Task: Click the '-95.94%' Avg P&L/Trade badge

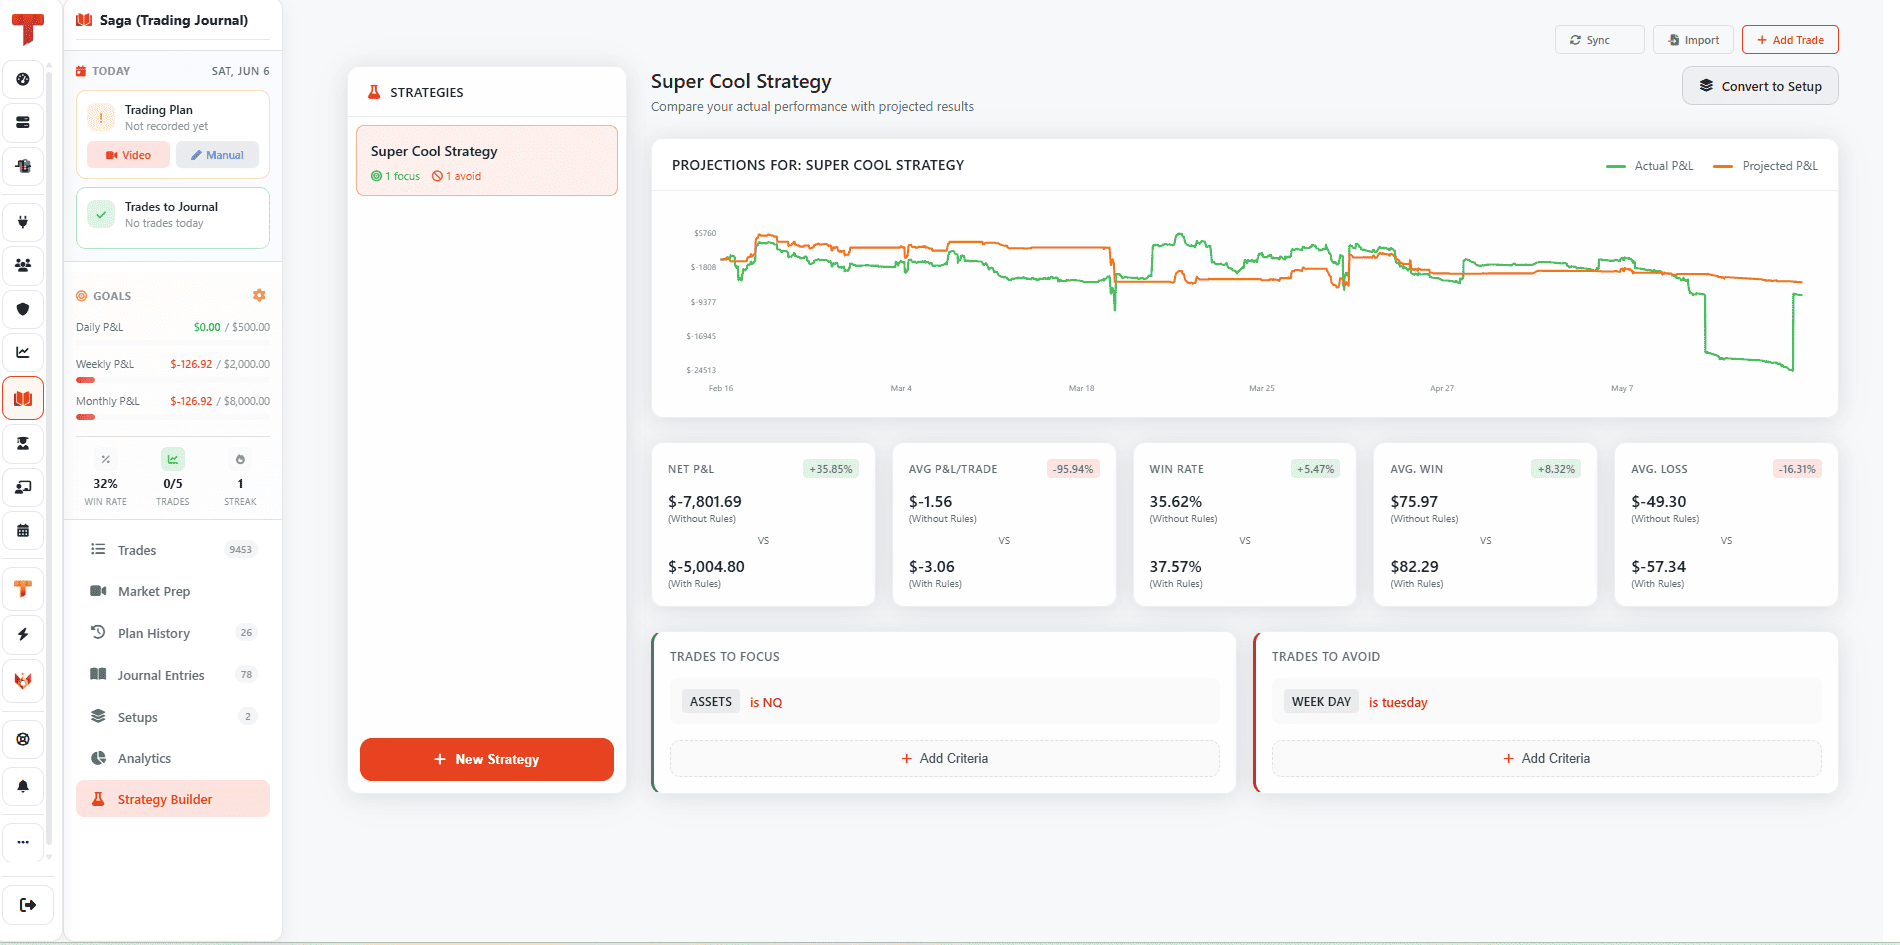Action: tap(1073, 469)
